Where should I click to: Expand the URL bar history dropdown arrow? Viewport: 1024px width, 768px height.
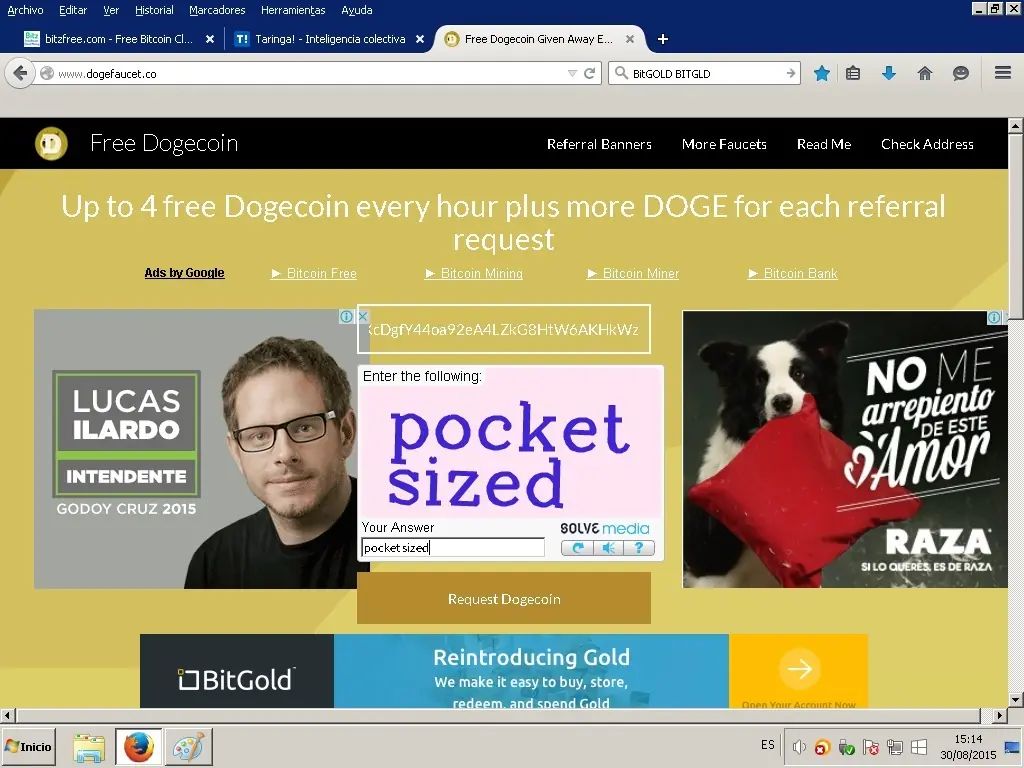point(572,73)
